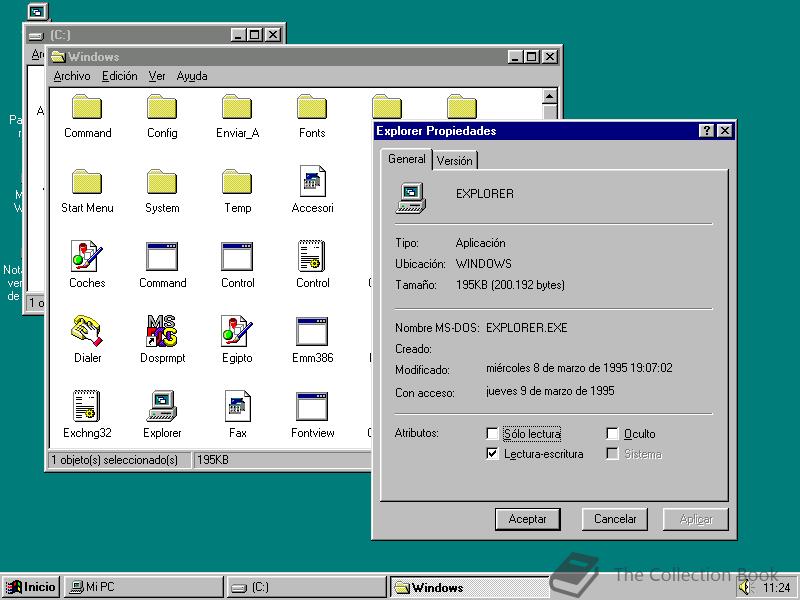Open the Ayuda menu

192,76
